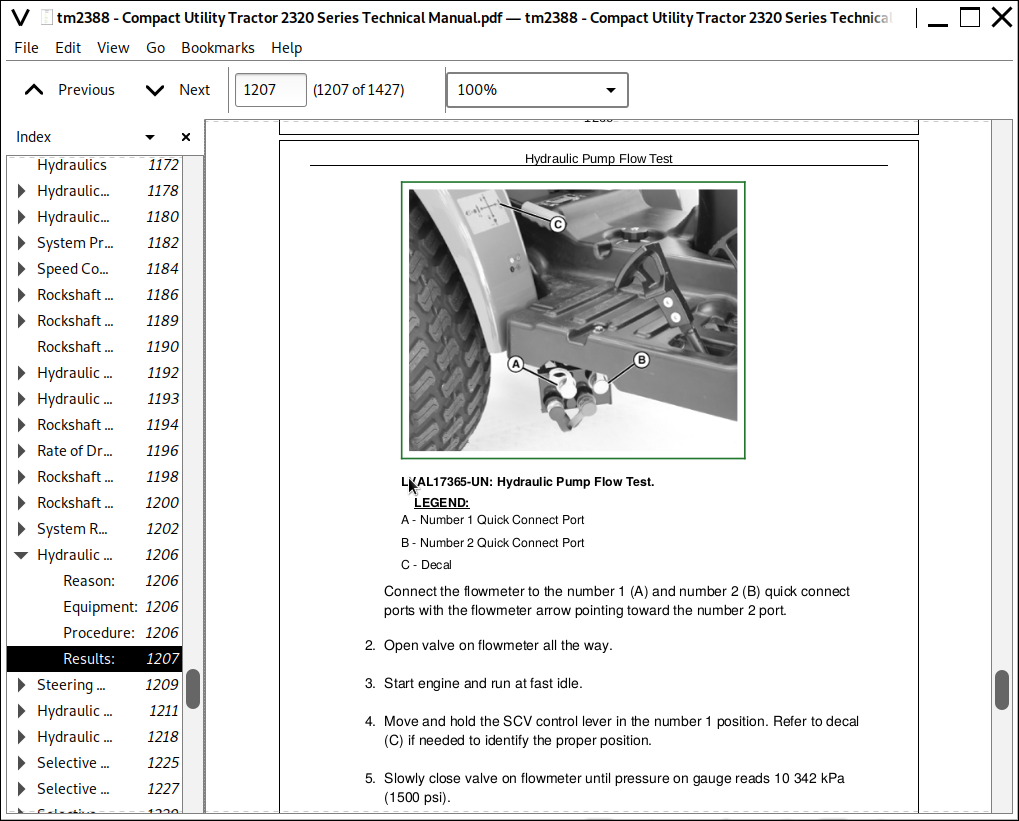The width and height of the screenshot is (1019, 821).
Task: Open the Bookmarks menu
Action: click(x=218, y=48)
